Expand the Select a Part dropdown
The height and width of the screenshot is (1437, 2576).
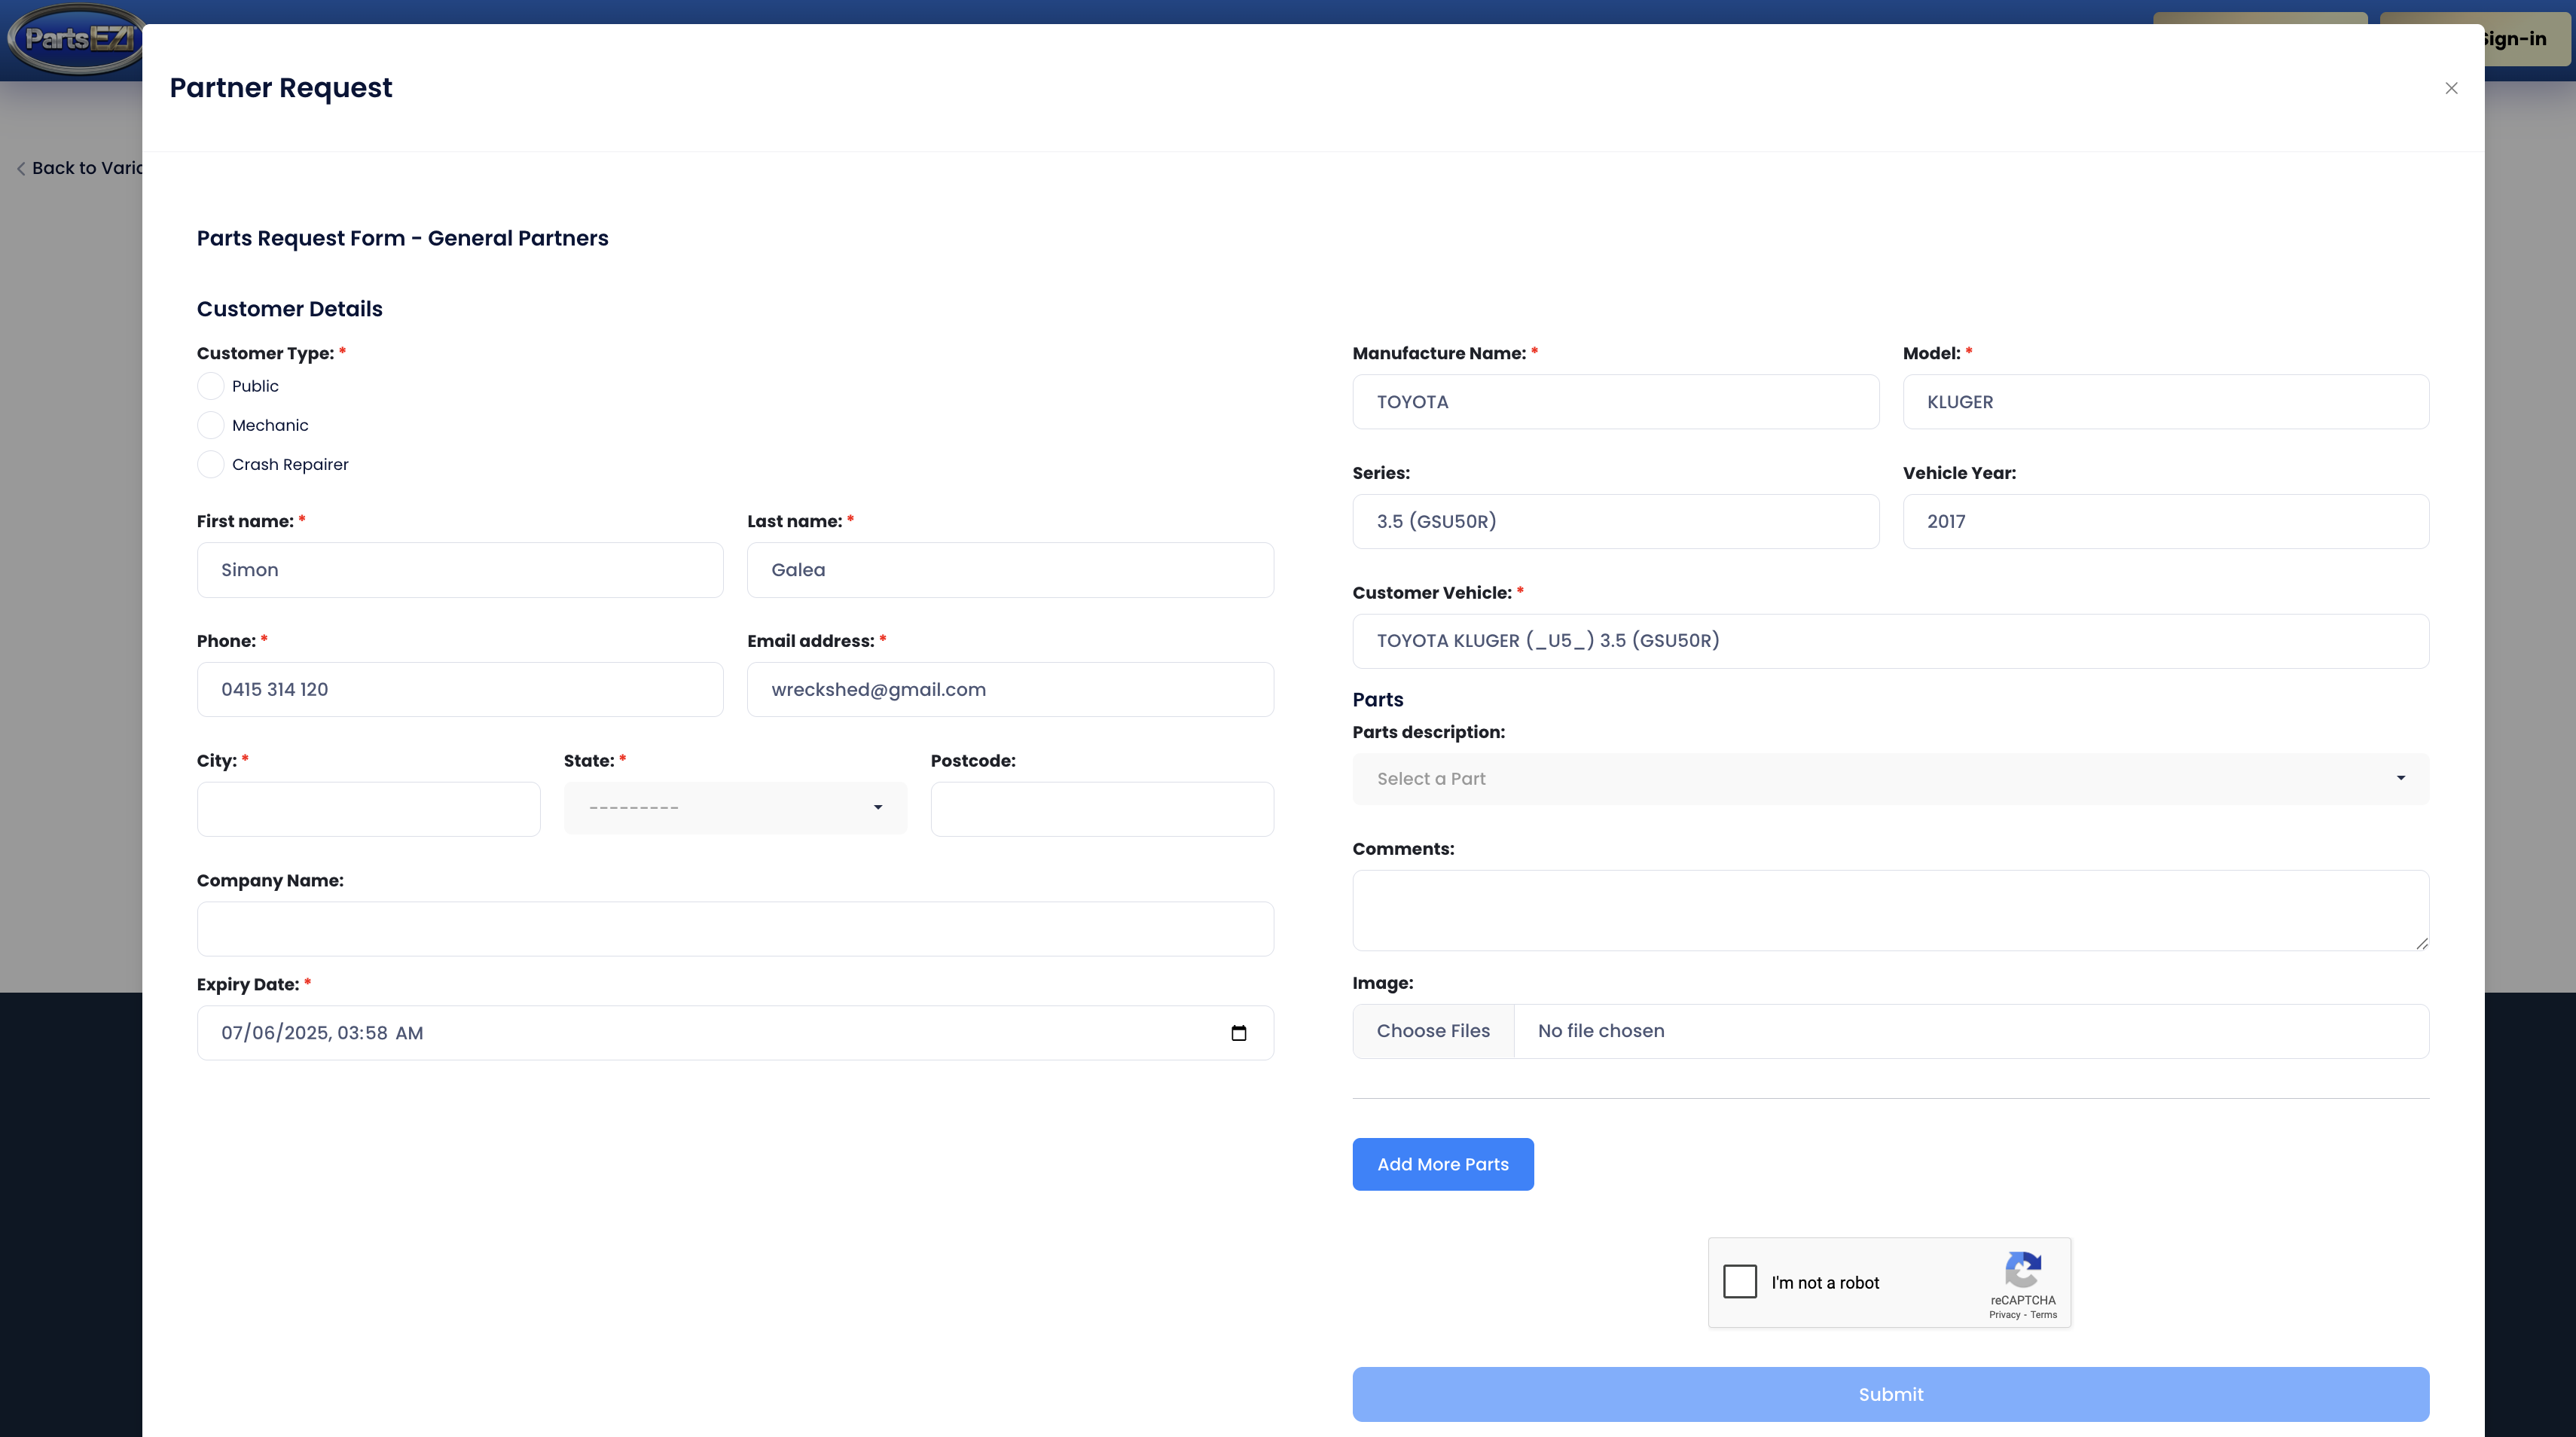pos(1890,779)
